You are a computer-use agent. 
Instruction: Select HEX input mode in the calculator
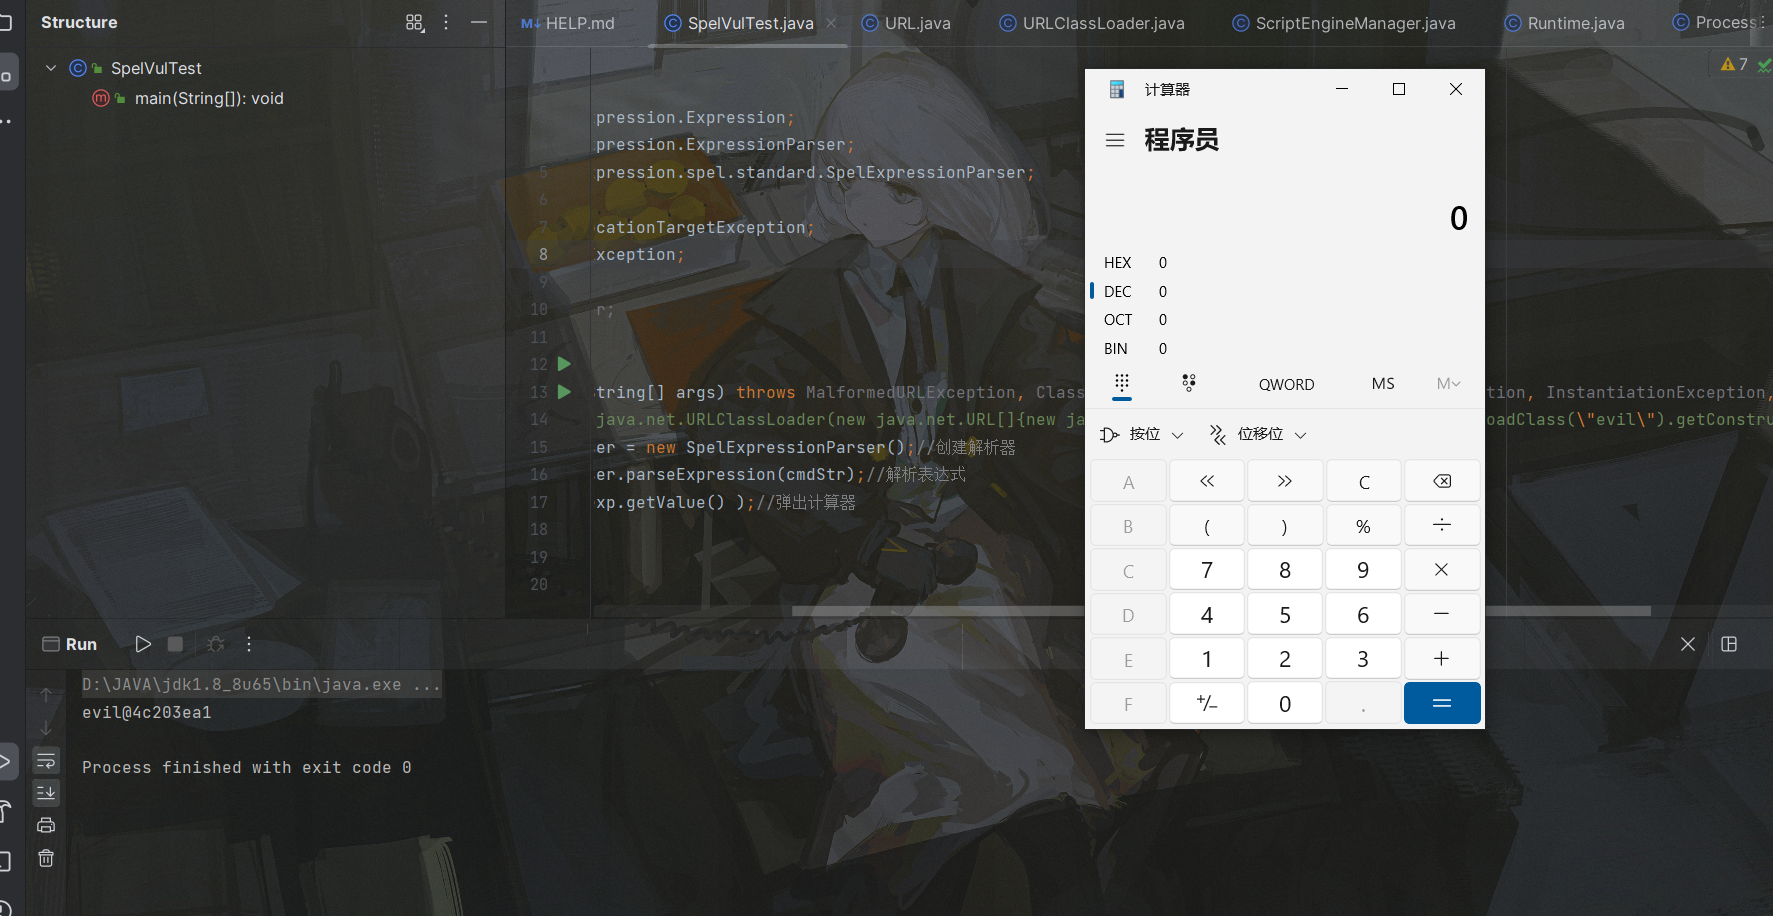point(1117,262)
